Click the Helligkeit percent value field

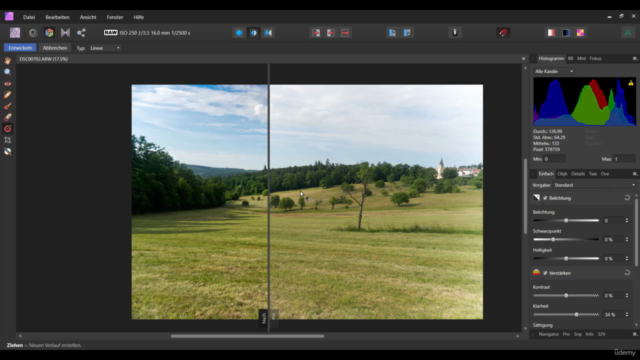(x=613, y=259)
